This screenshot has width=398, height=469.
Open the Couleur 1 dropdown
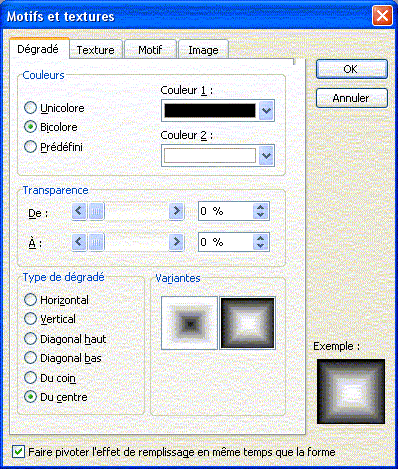[x=266, y=110]
